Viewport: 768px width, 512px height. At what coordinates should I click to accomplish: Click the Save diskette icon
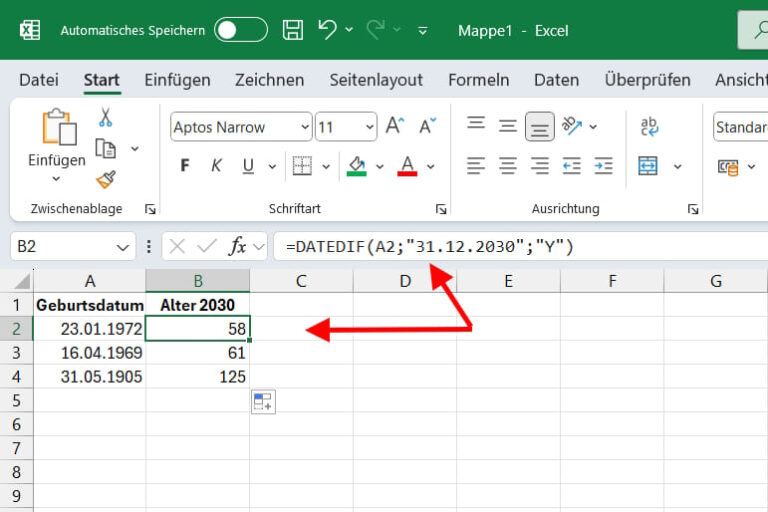point(292,30)
